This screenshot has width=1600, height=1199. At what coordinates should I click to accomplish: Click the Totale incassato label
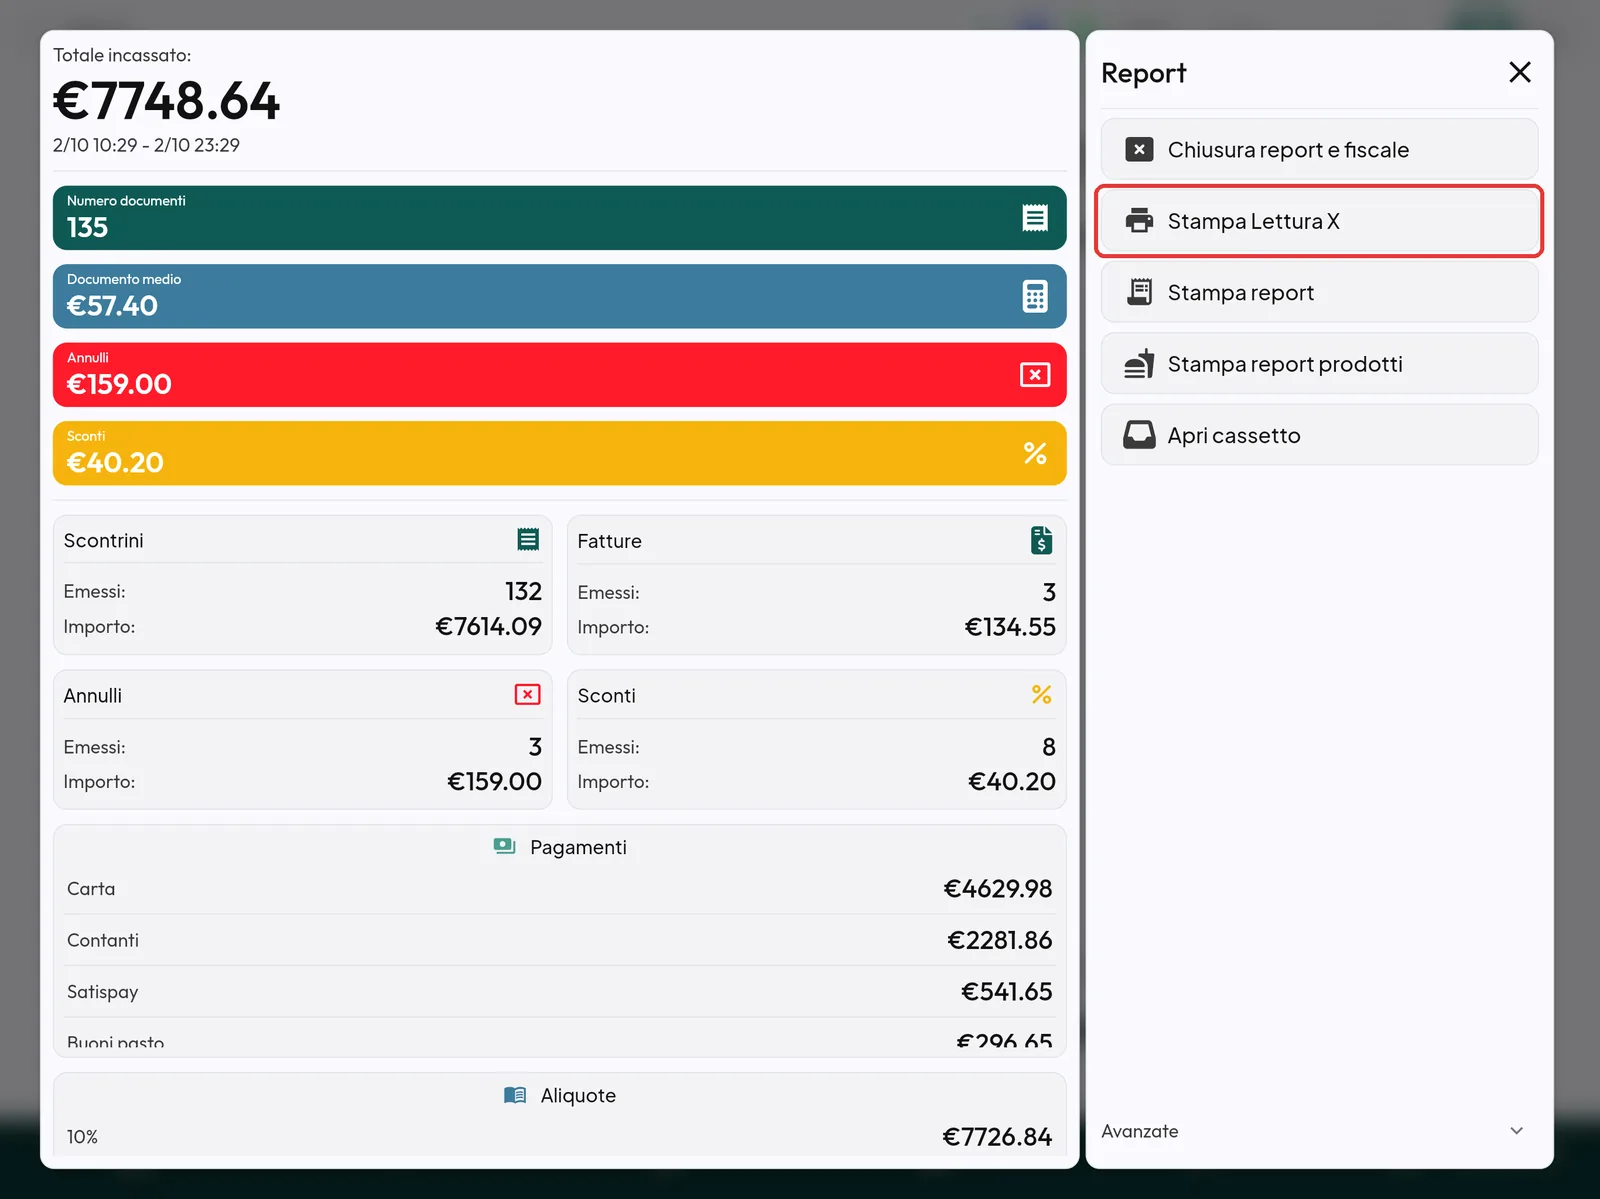click(122, 55)
